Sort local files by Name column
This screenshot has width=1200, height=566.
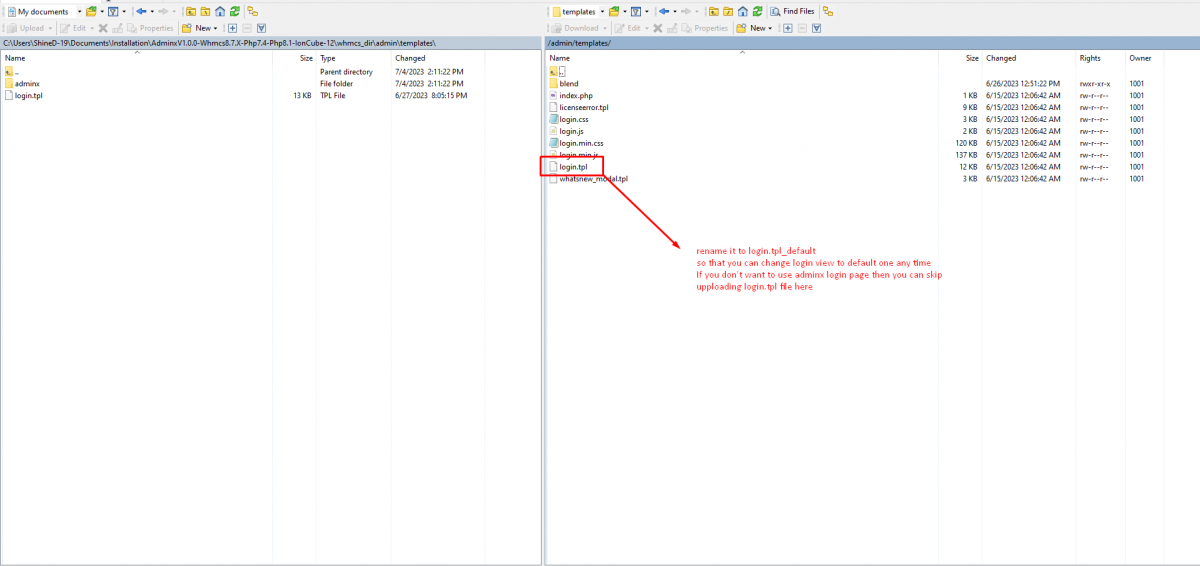[15, 58]
